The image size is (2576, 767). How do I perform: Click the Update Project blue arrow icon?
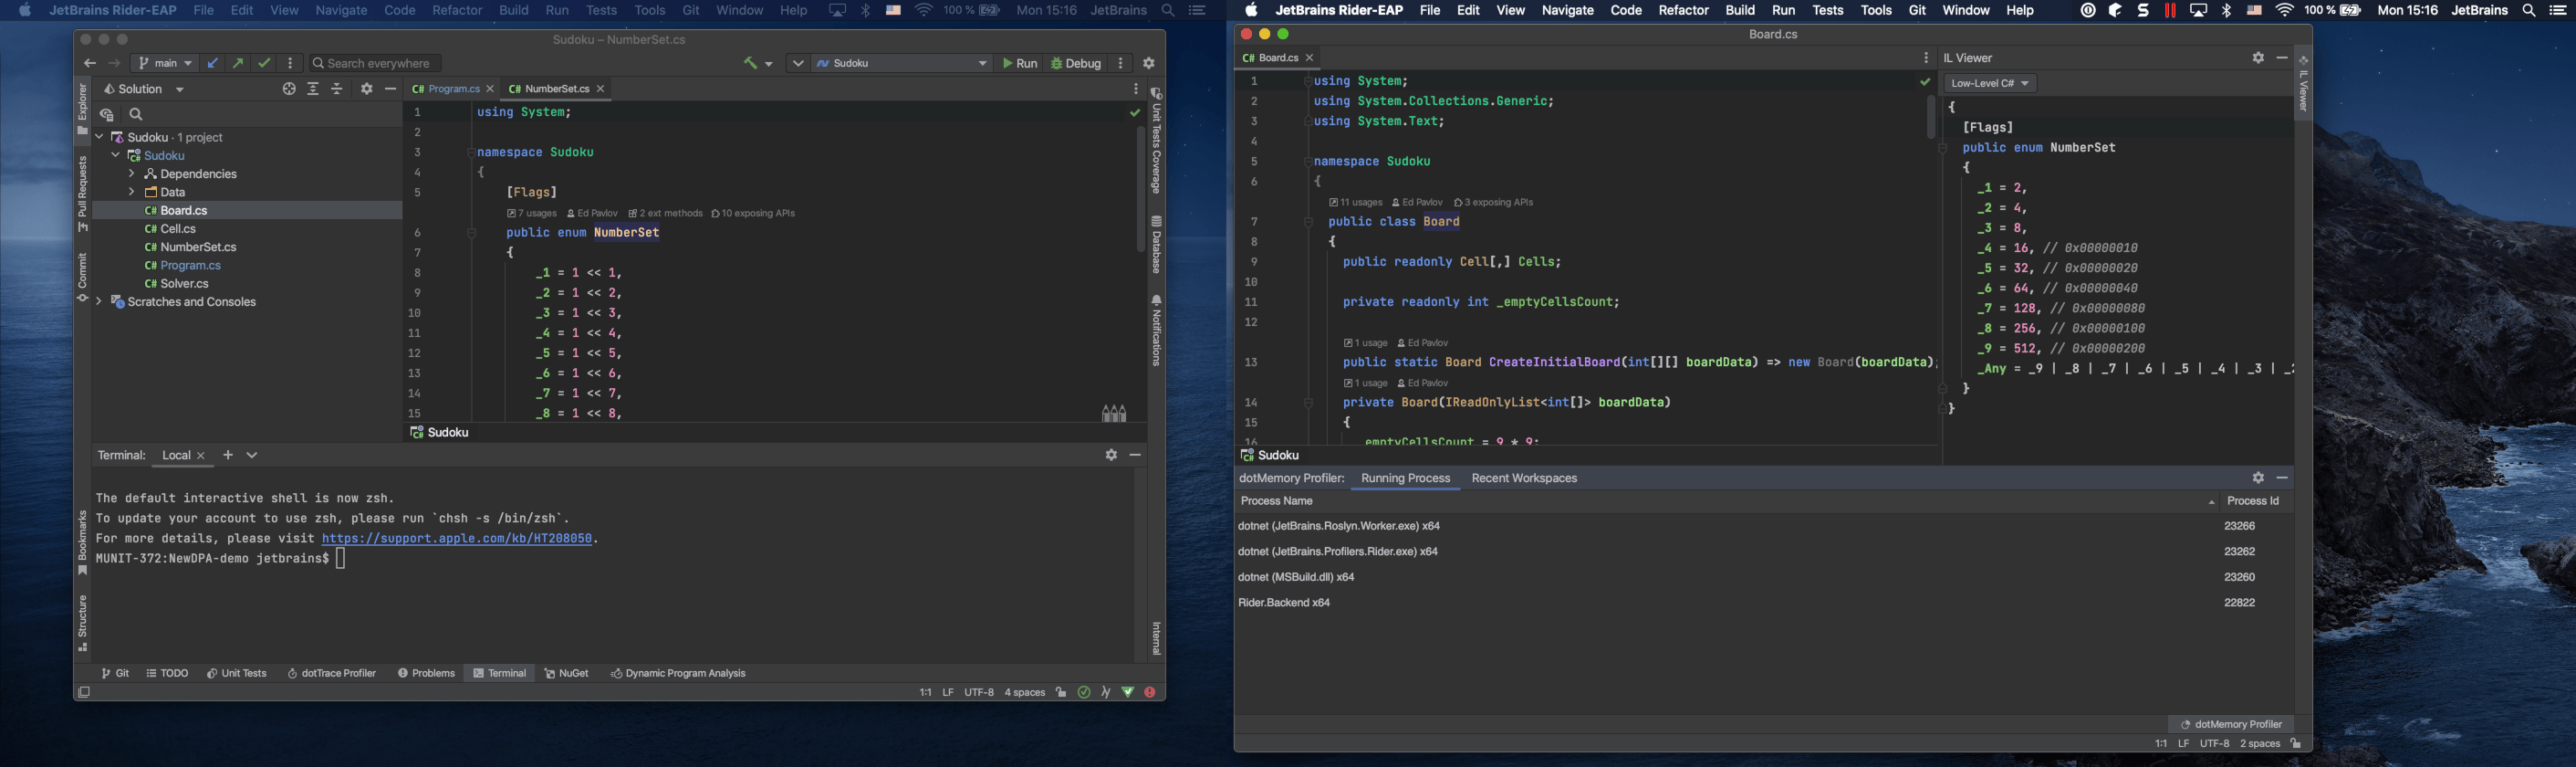pyautogui.click(x=213, y=63)
